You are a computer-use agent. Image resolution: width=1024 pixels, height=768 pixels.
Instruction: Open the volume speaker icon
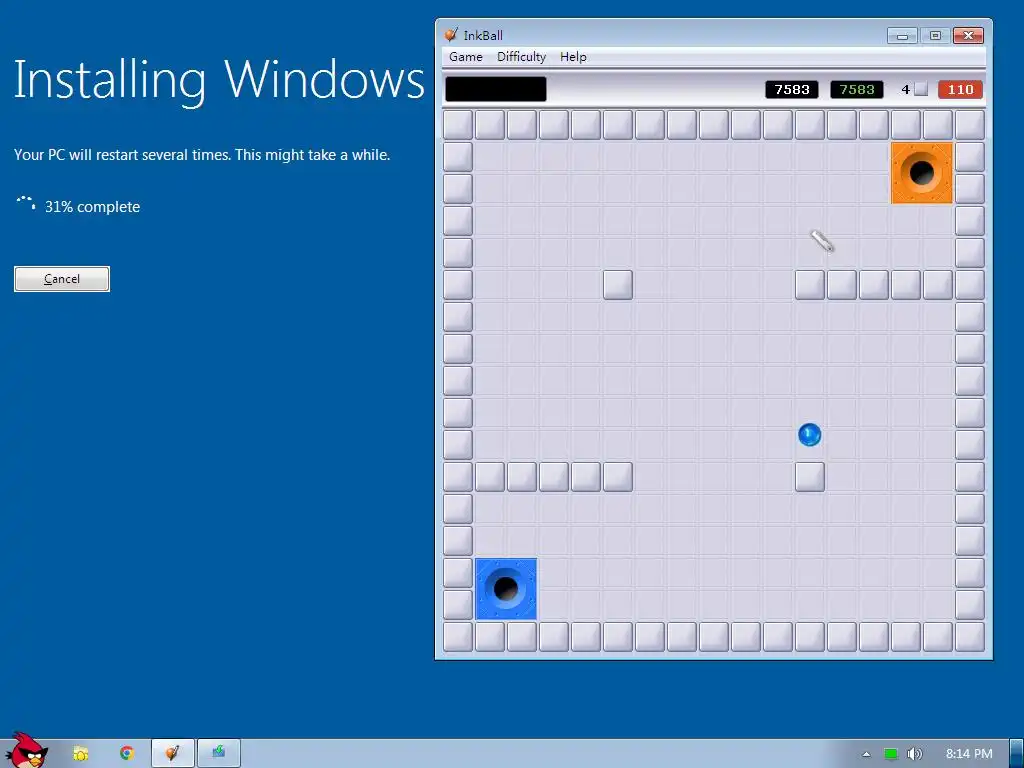tap(914, 754)
